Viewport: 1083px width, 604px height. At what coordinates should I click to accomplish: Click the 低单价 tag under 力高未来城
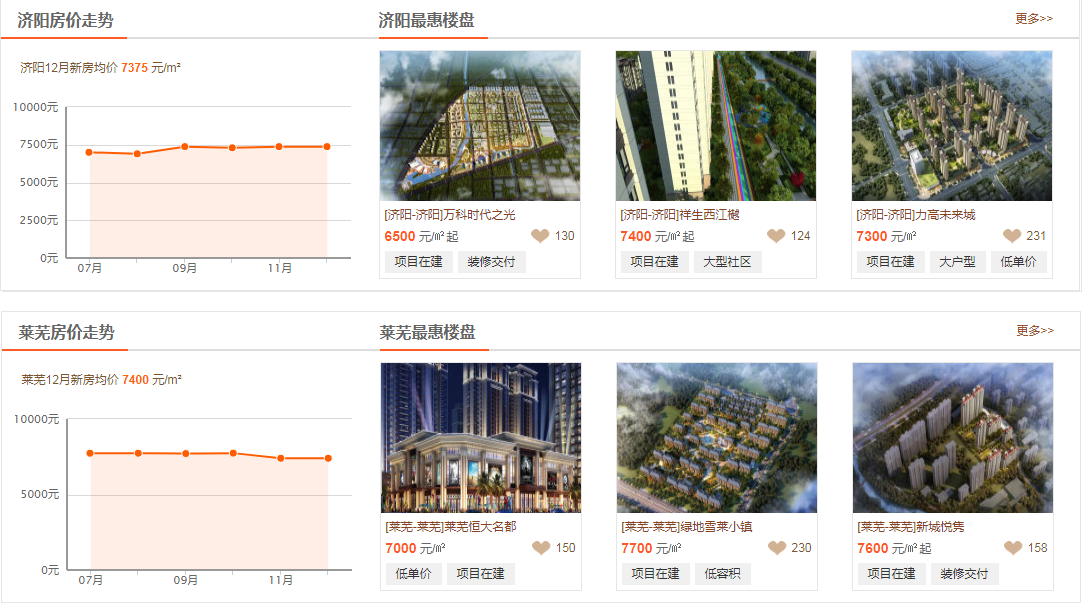point(1019,261)
